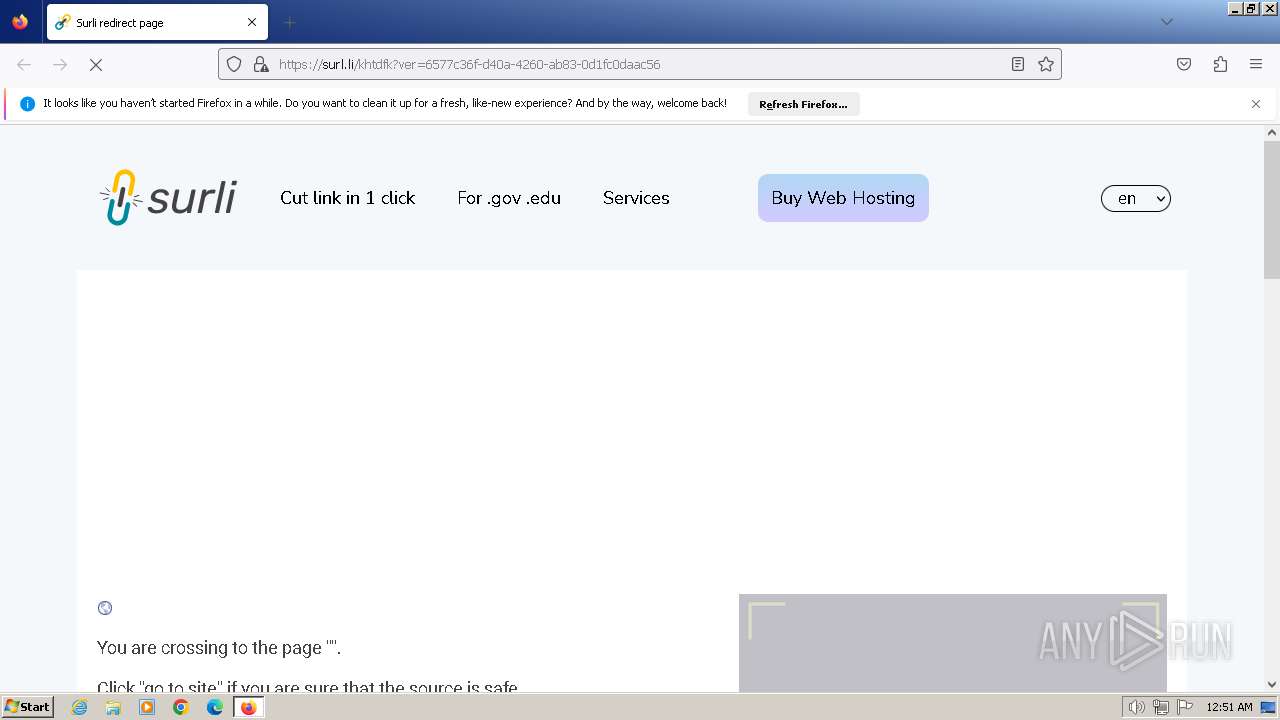Open the Surli logo homepage link

168,197
